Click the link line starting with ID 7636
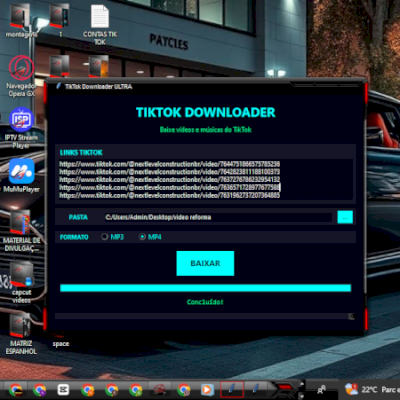This screenshot has width=400, height=400. (170, 188)
